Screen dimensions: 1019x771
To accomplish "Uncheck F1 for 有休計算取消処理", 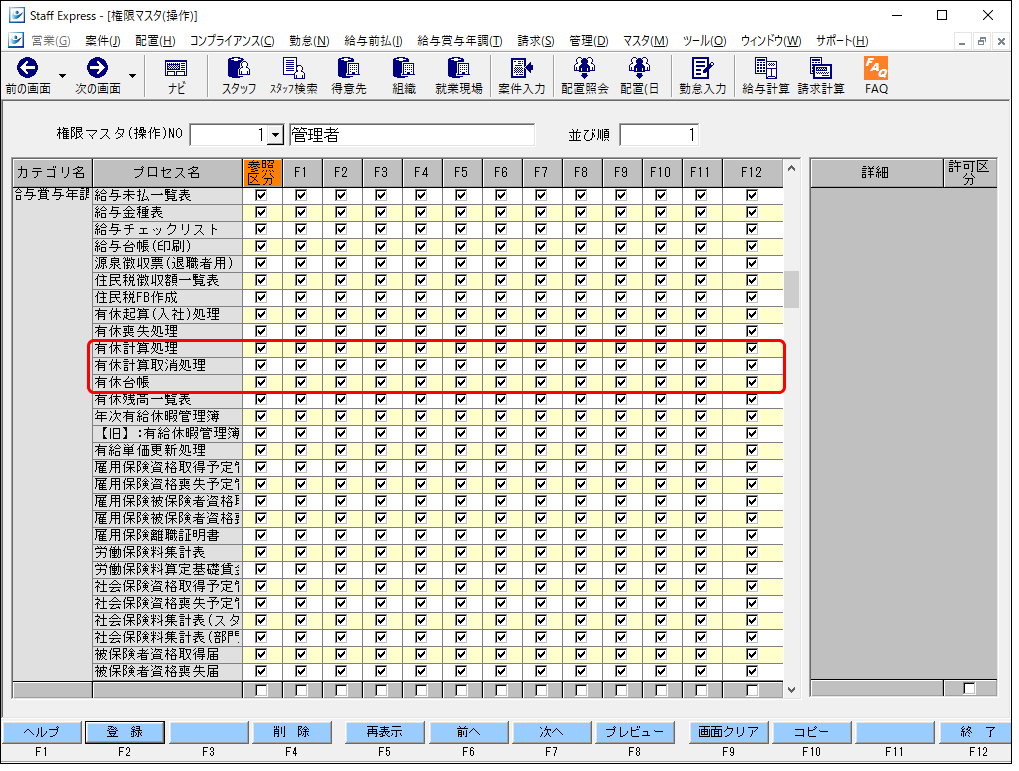I will [301, 365].
